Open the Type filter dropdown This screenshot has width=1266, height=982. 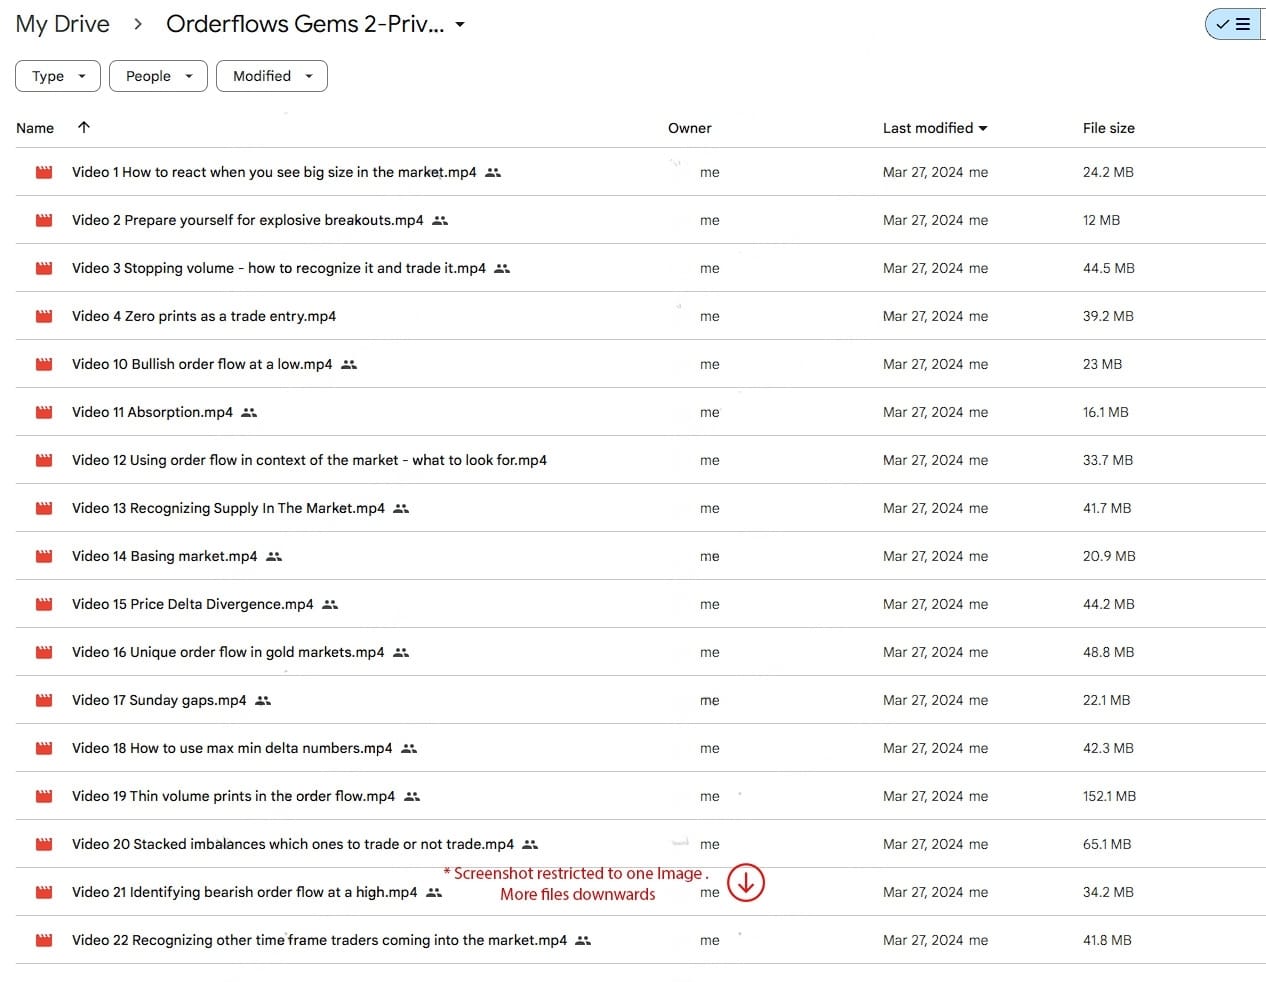pyautogui.click(x=58, y=76)
